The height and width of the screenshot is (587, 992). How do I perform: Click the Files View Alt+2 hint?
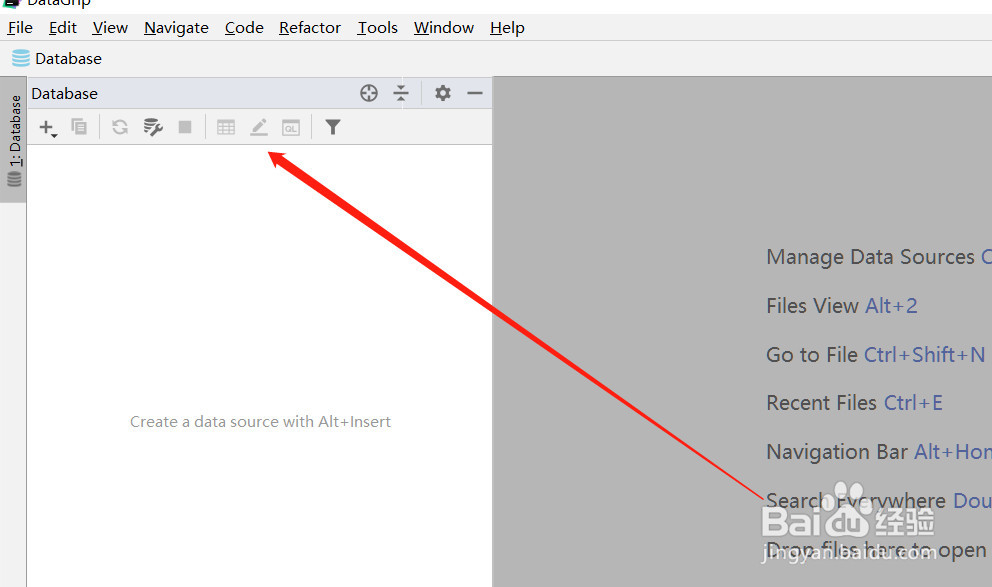841,306
